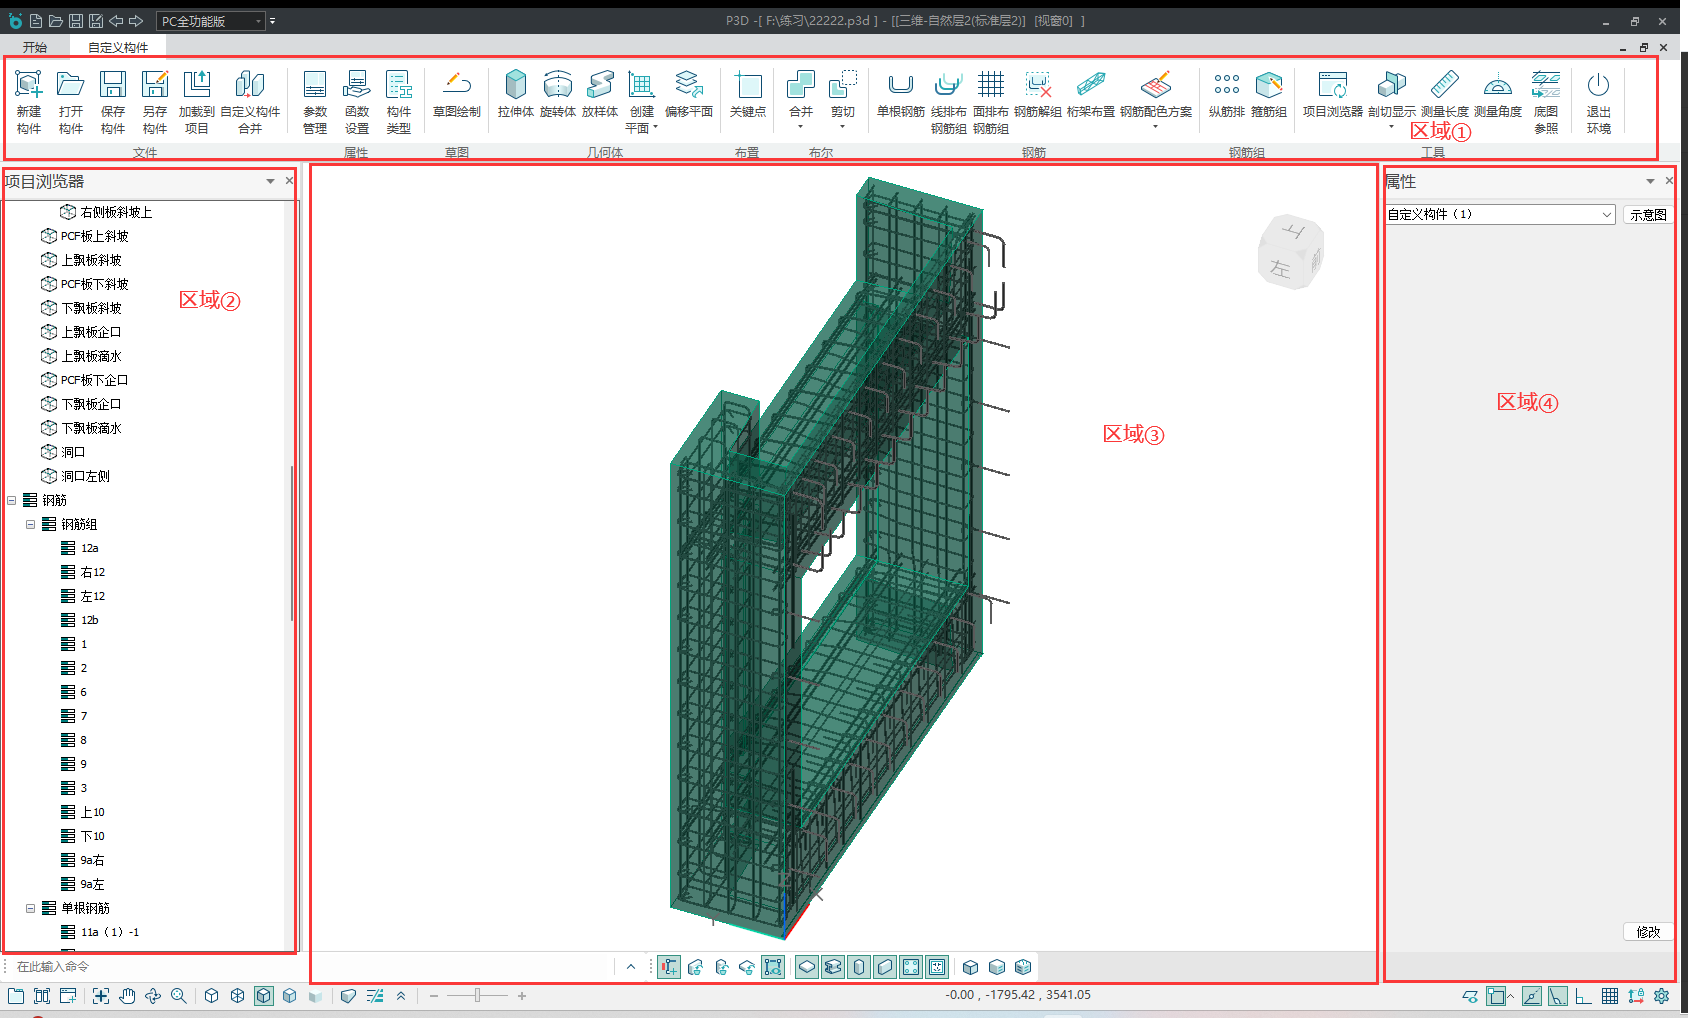The image size is (1688, 1018).
Task: Toggle the grid display in status bar
Action: [x=1610, y=996]
